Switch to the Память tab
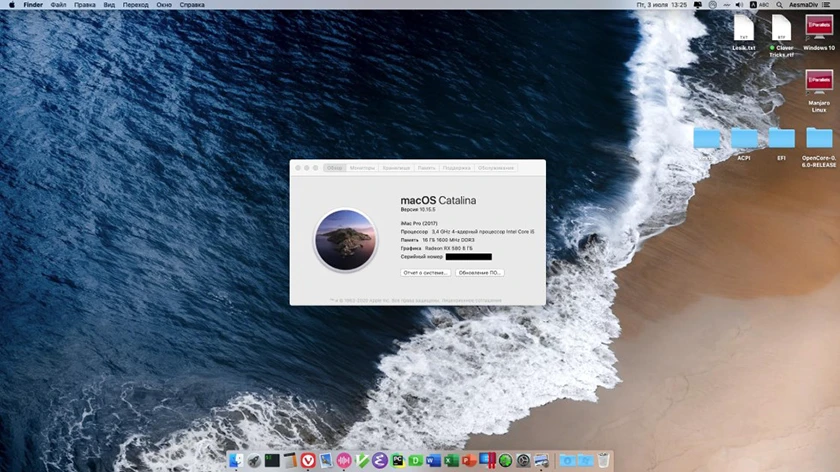 pos(426,168)
